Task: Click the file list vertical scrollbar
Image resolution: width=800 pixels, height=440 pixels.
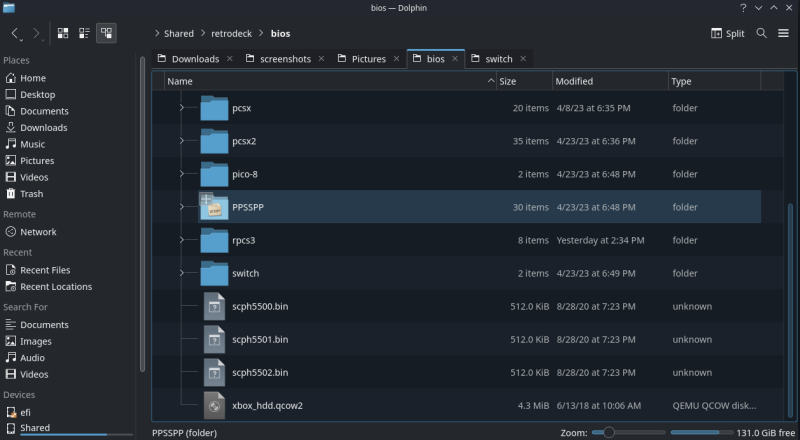Action: (790, 310)
